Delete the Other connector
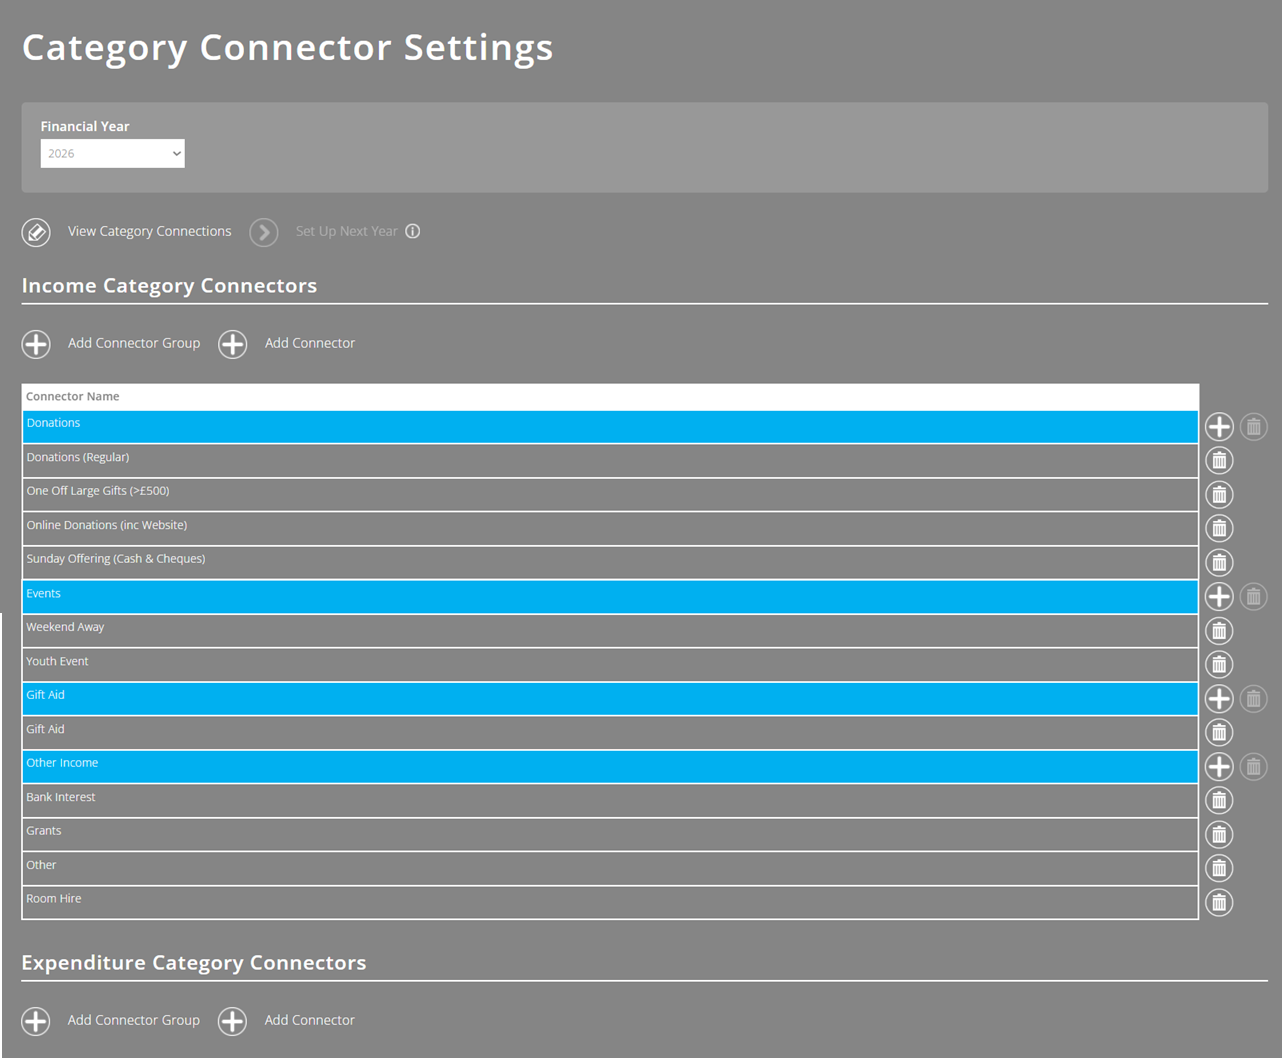 (x=1219, y=869)
